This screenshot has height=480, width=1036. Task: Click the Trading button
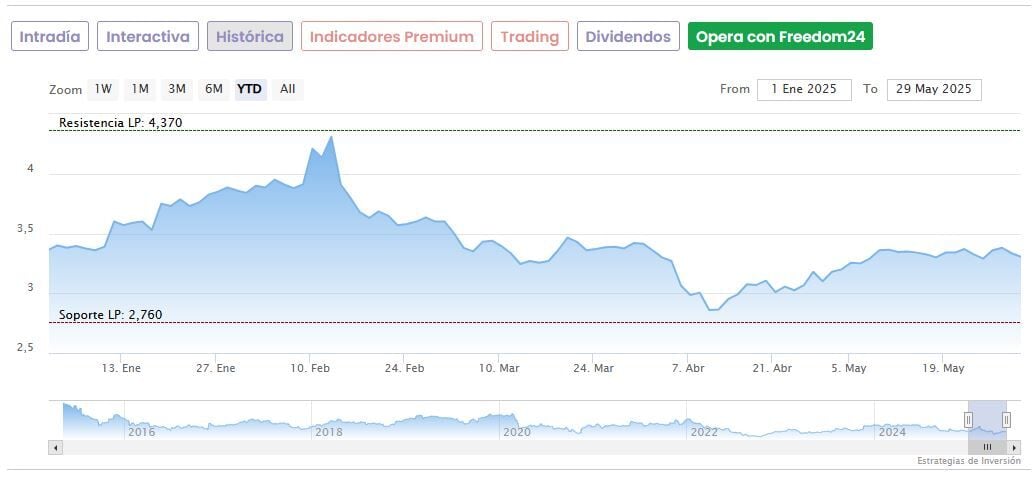pos(530,37)
